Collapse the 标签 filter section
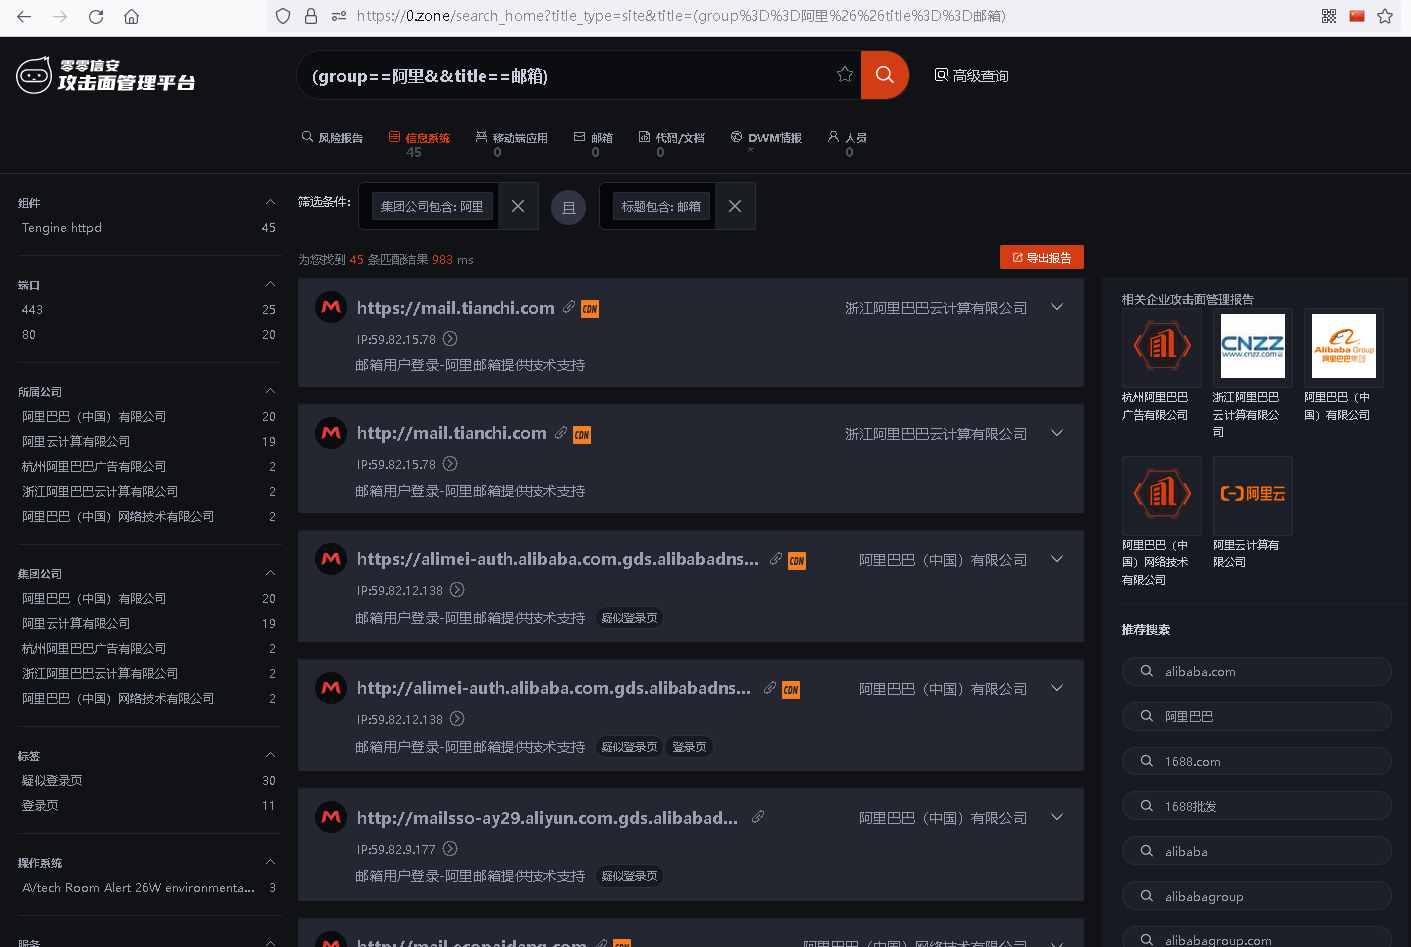The image size is (1411, 947). [270, 755]
